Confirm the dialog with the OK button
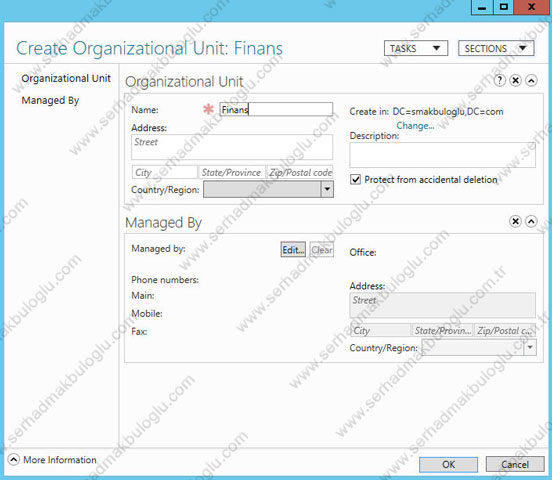 448,465
